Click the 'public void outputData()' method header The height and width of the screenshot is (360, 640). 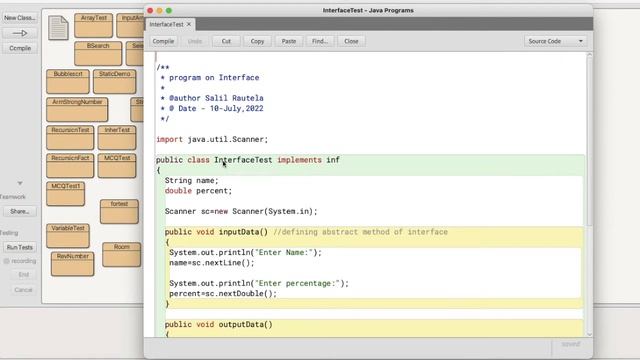coord(219,324)
